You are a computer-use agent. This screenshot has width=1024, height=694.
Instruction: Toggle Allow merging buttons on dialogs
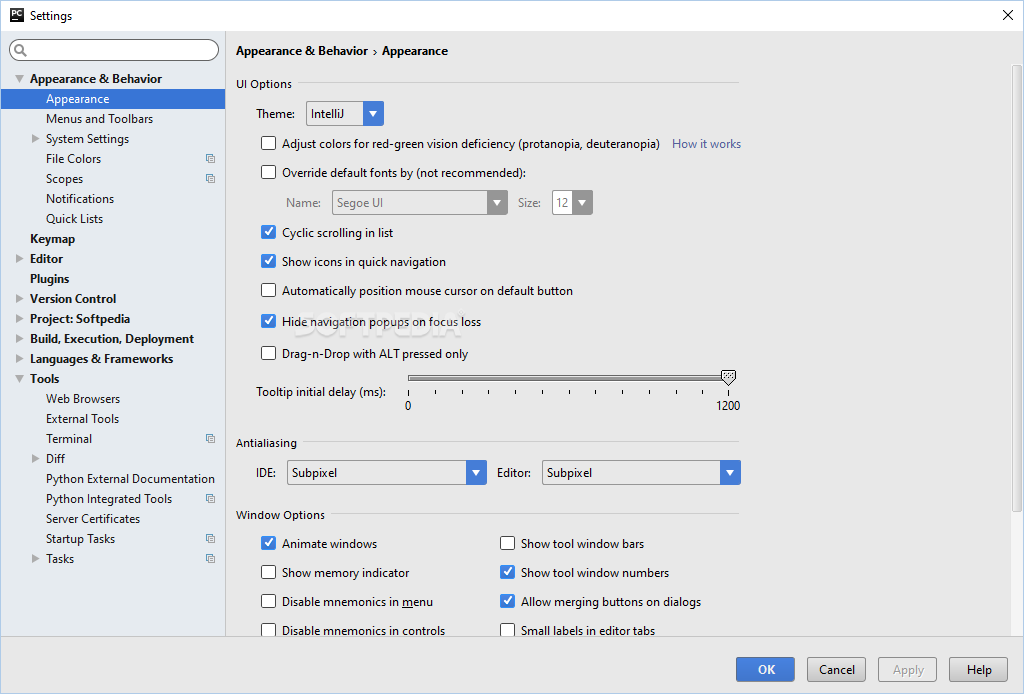[507, 601]
